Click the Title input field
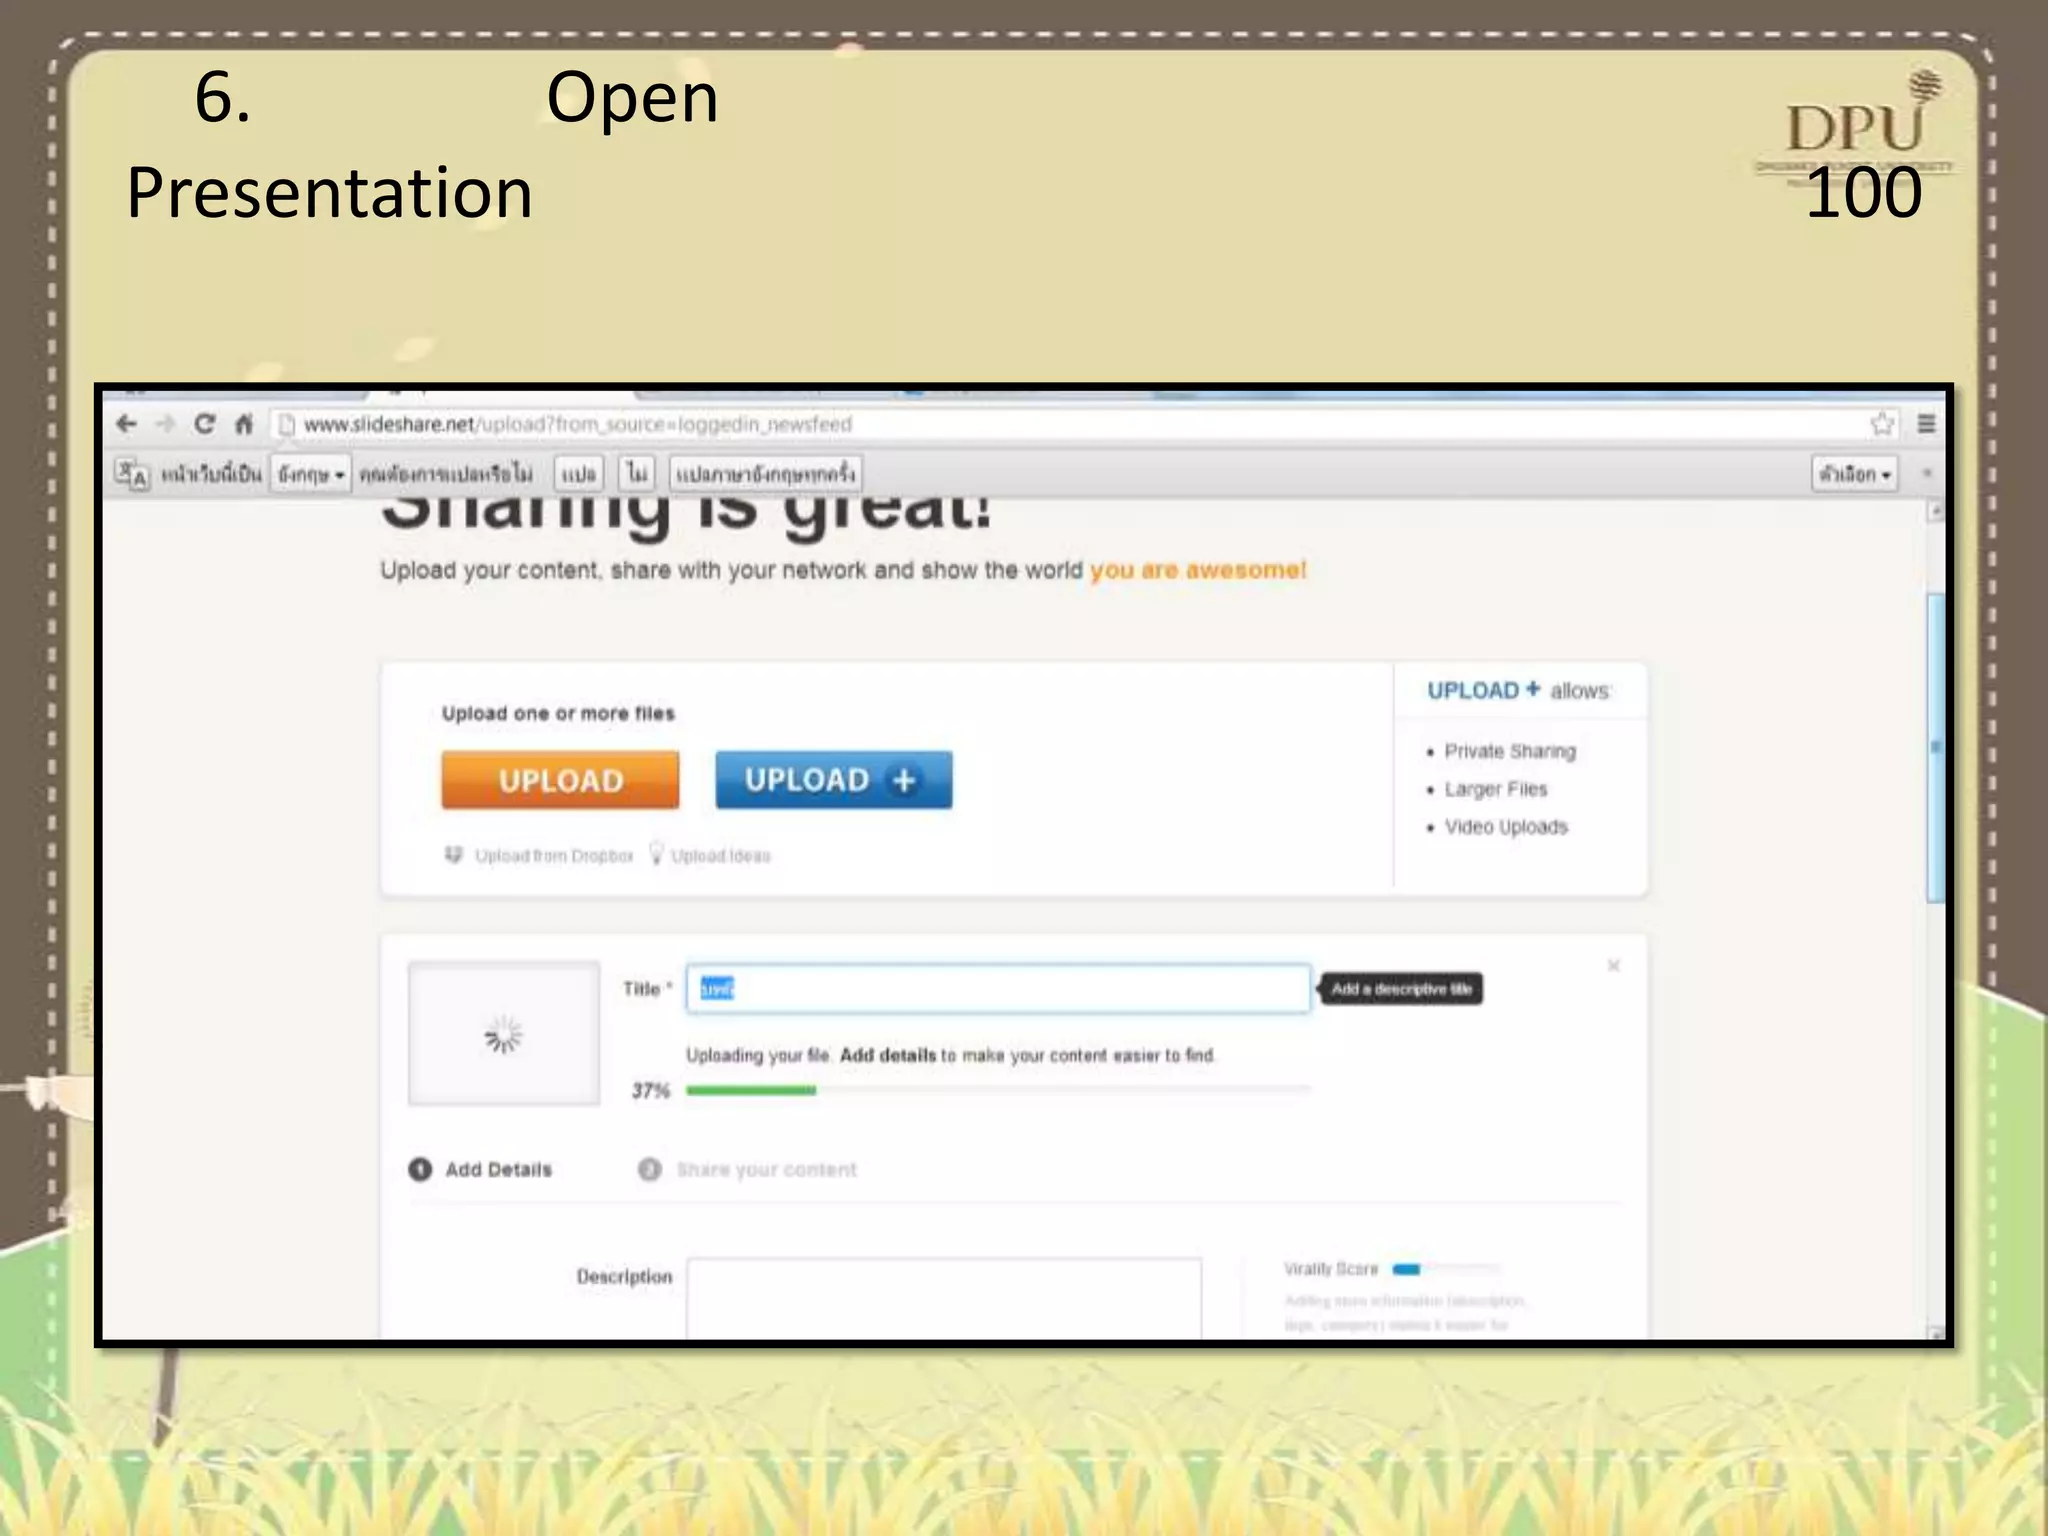The image size is (2048, 1536). (x=998, y=989)
